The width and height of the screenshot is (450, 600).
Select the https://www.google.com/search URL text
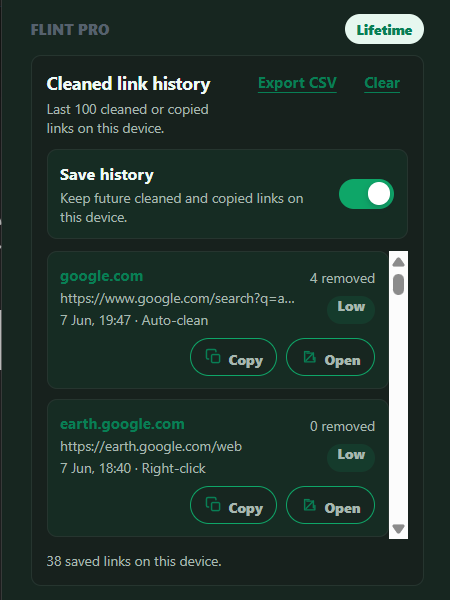point(177,298)
